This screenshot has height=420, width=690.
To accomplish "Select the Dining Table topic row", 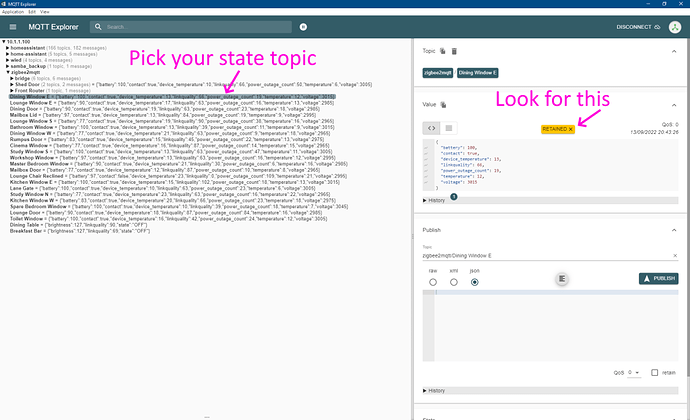I will [x=79, y=225].
